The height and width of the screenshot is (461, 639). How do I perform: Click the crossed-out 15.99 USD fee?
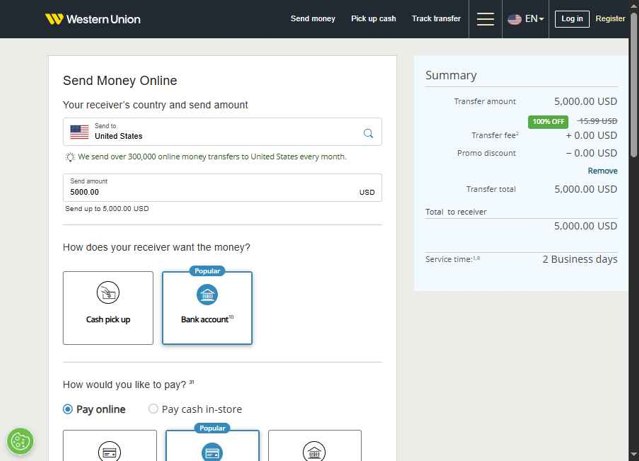click(597, 121)
